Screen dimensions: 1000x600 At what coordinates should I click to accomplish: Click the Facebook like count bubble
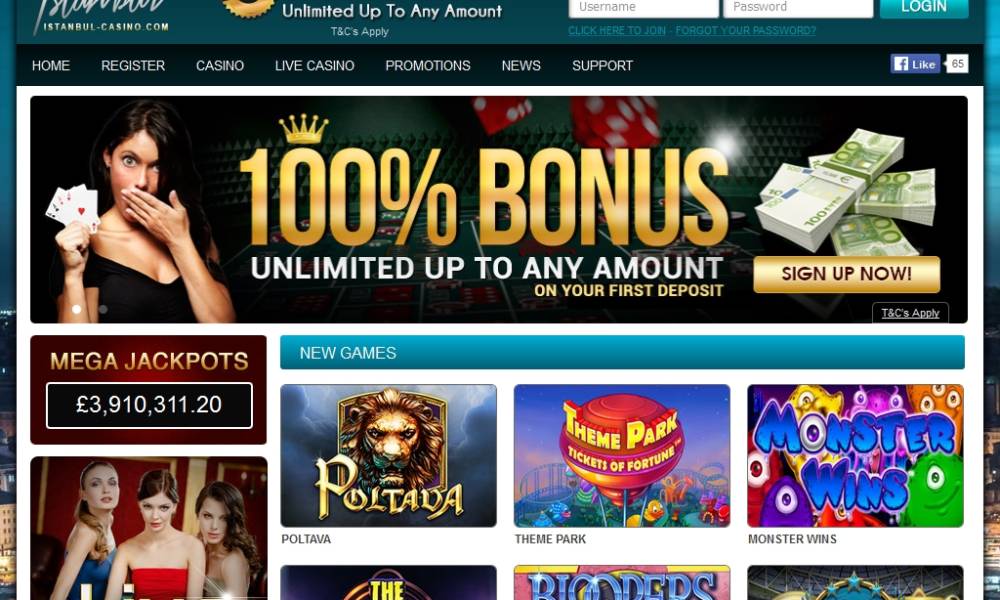tap(957, 64)
